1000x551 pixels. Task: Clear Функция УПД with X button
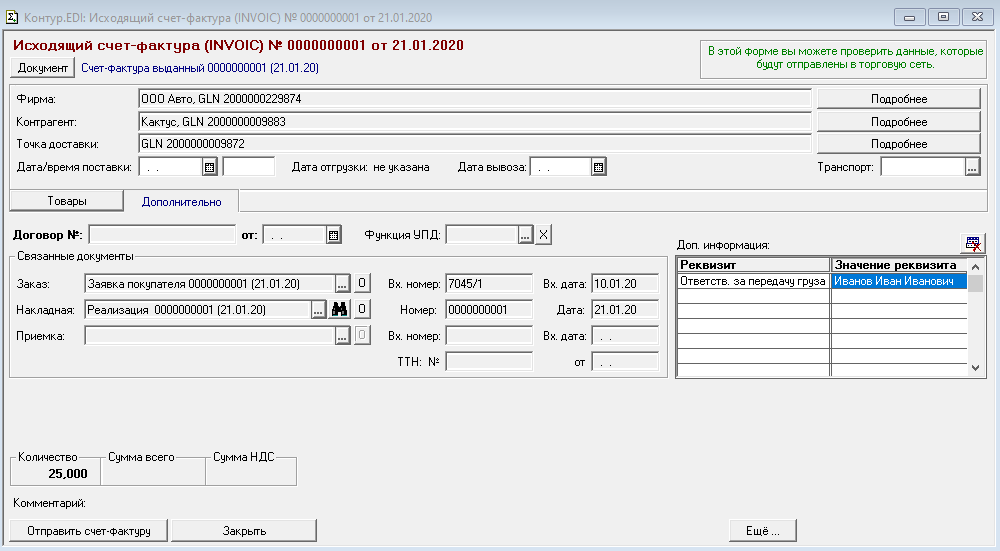[543, 235]
